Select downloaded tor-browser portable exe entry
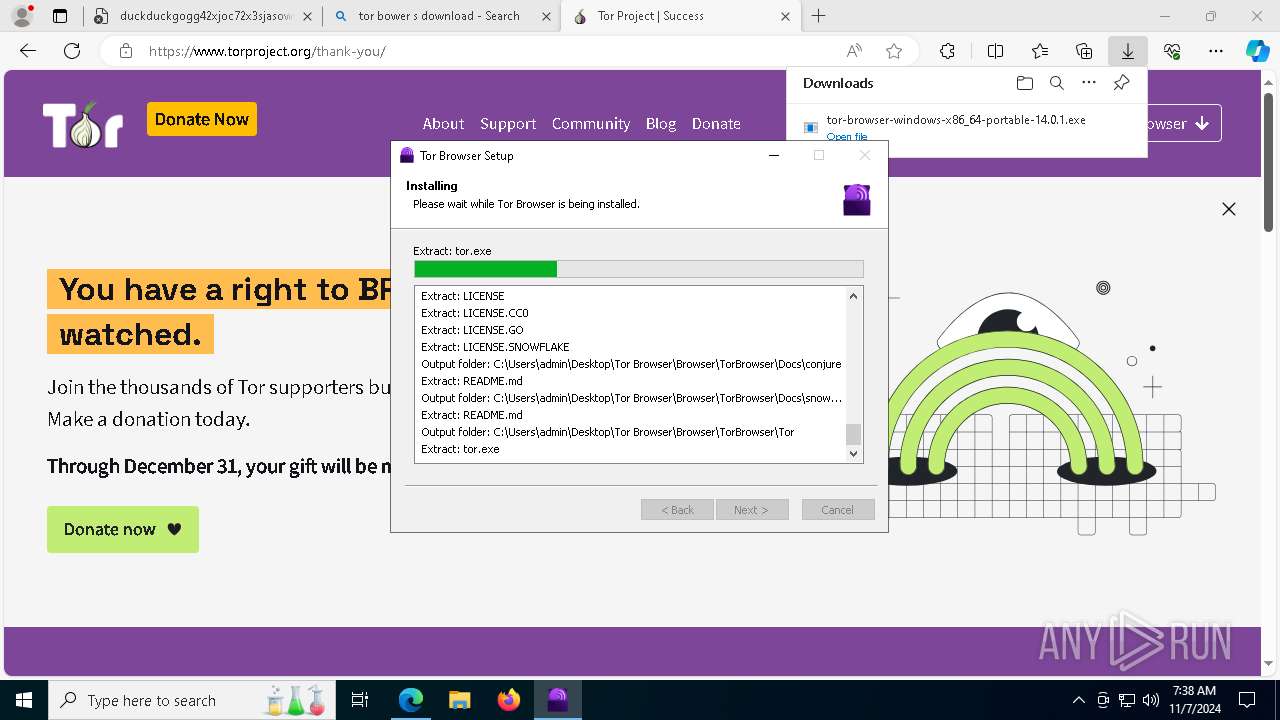Viewport: 1280px width, 720px height. click(x=966, y=127)
